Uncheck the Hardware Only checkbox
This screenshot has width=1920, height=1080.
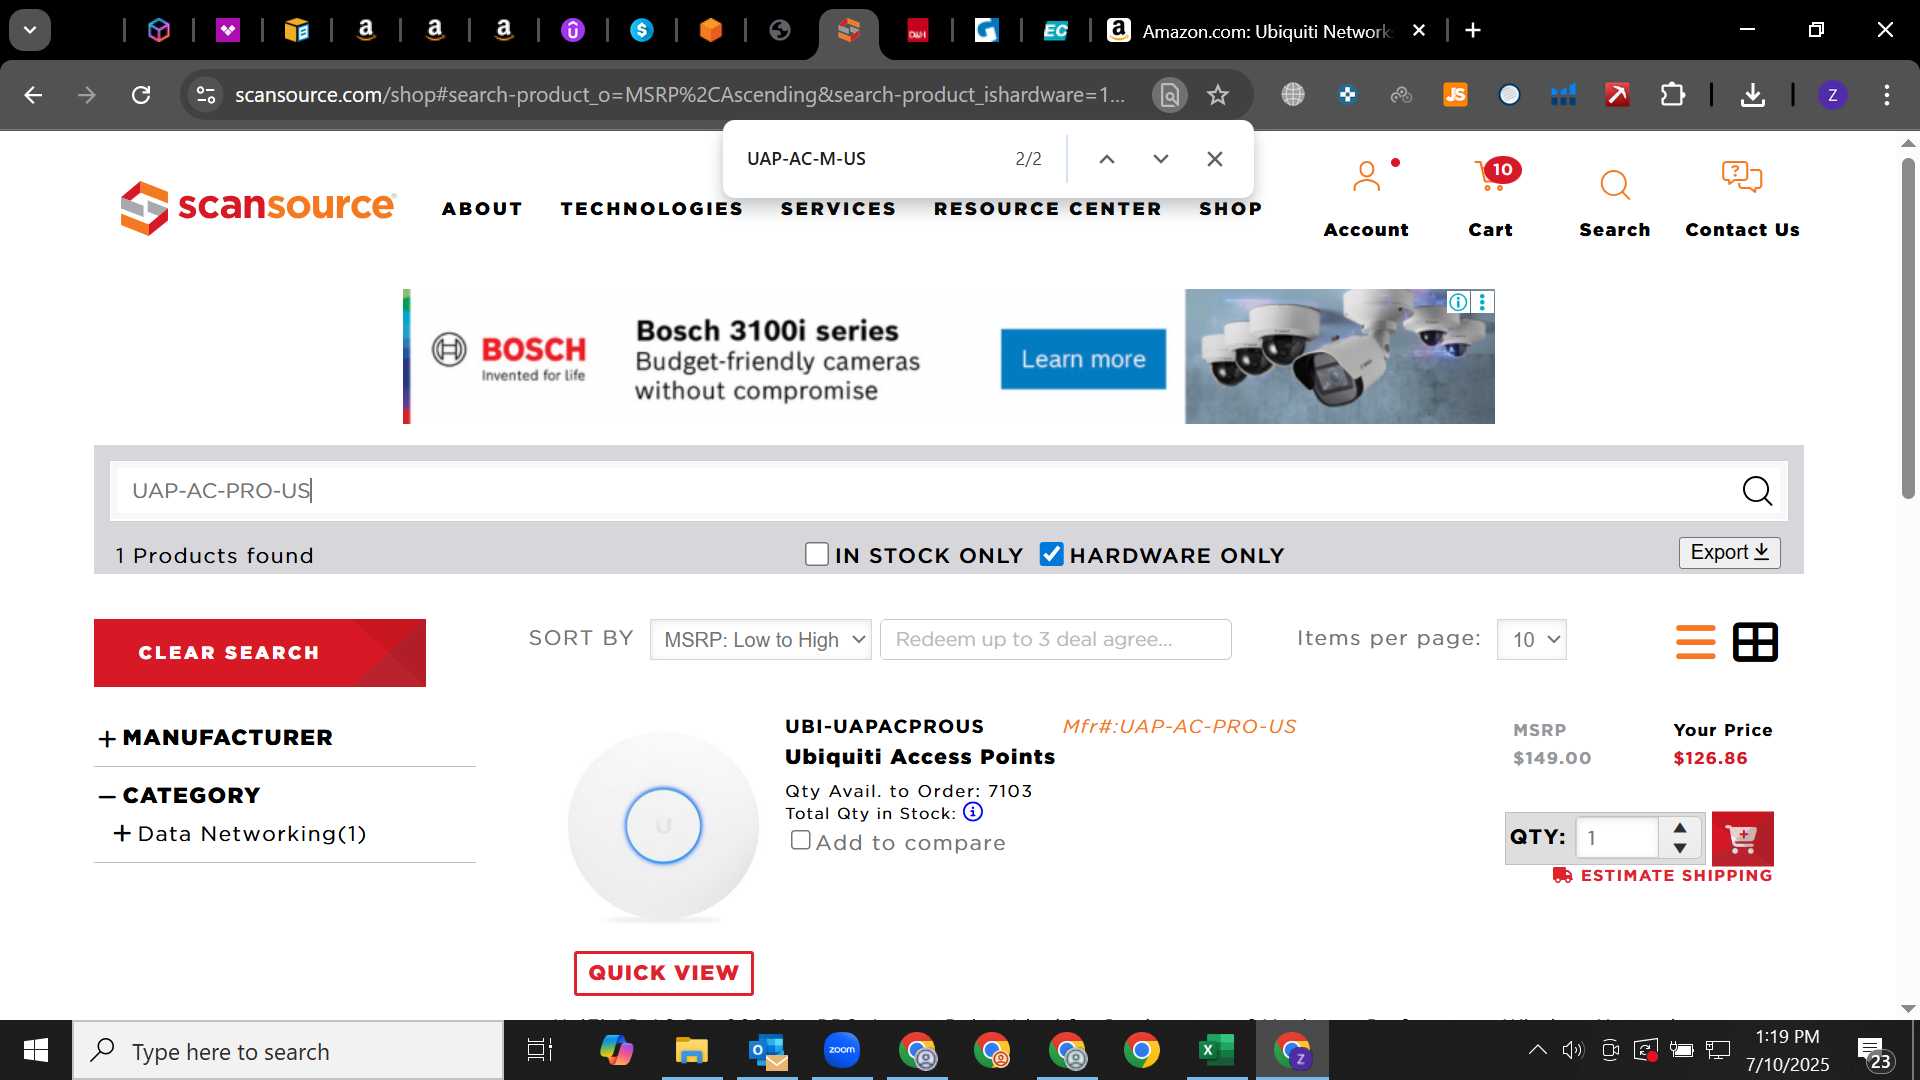point(1051,554)
